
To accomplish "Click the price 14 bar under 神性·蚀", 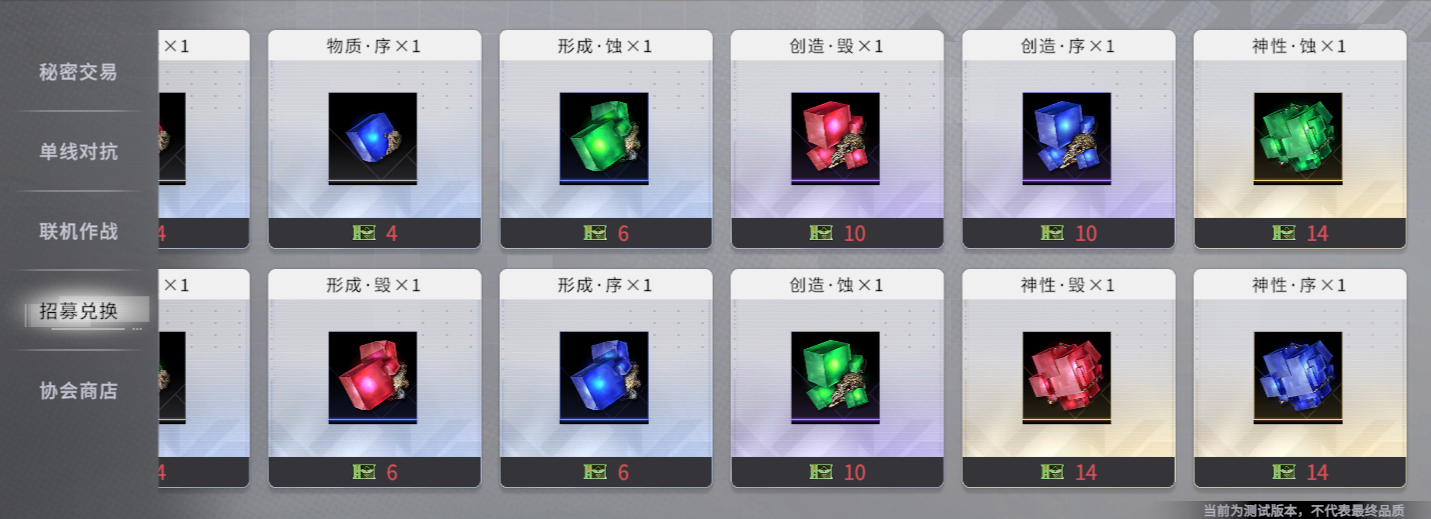I will click(x=1300, y=233).
